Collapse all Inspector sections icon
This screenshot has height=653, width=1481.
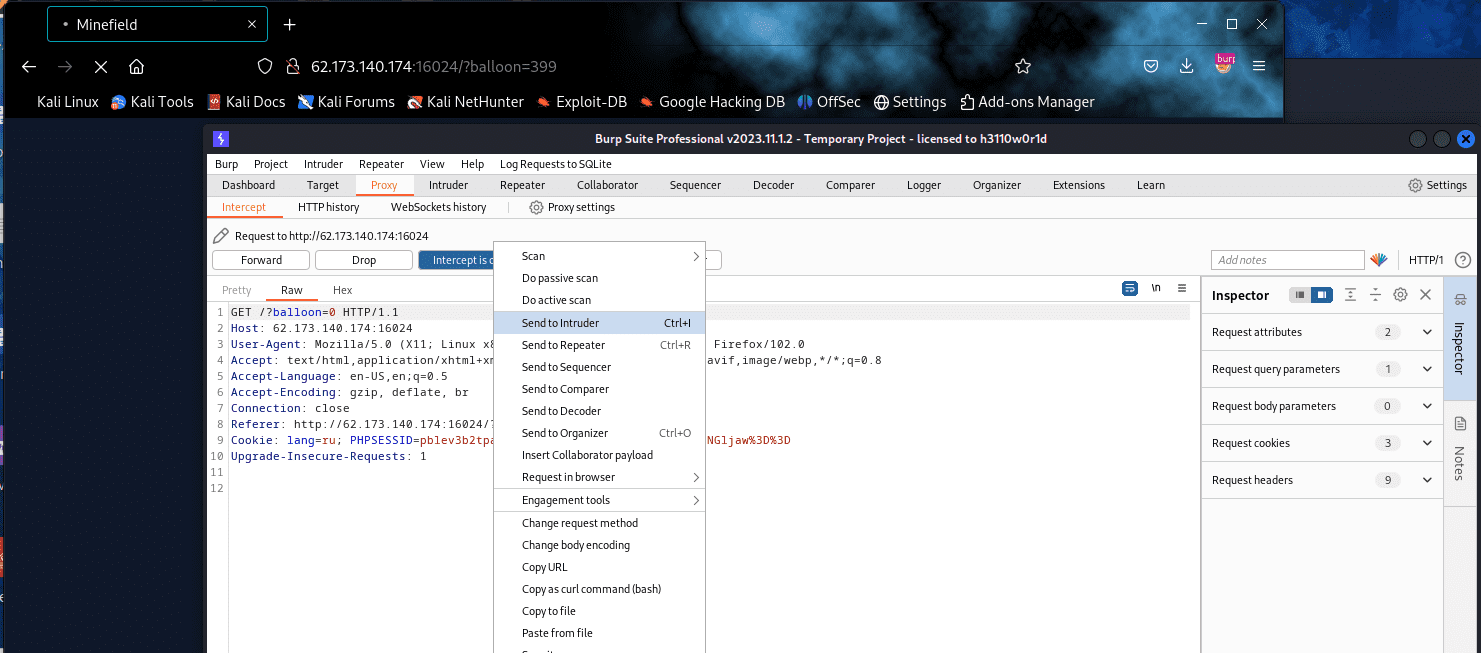tap(1375, 295)
